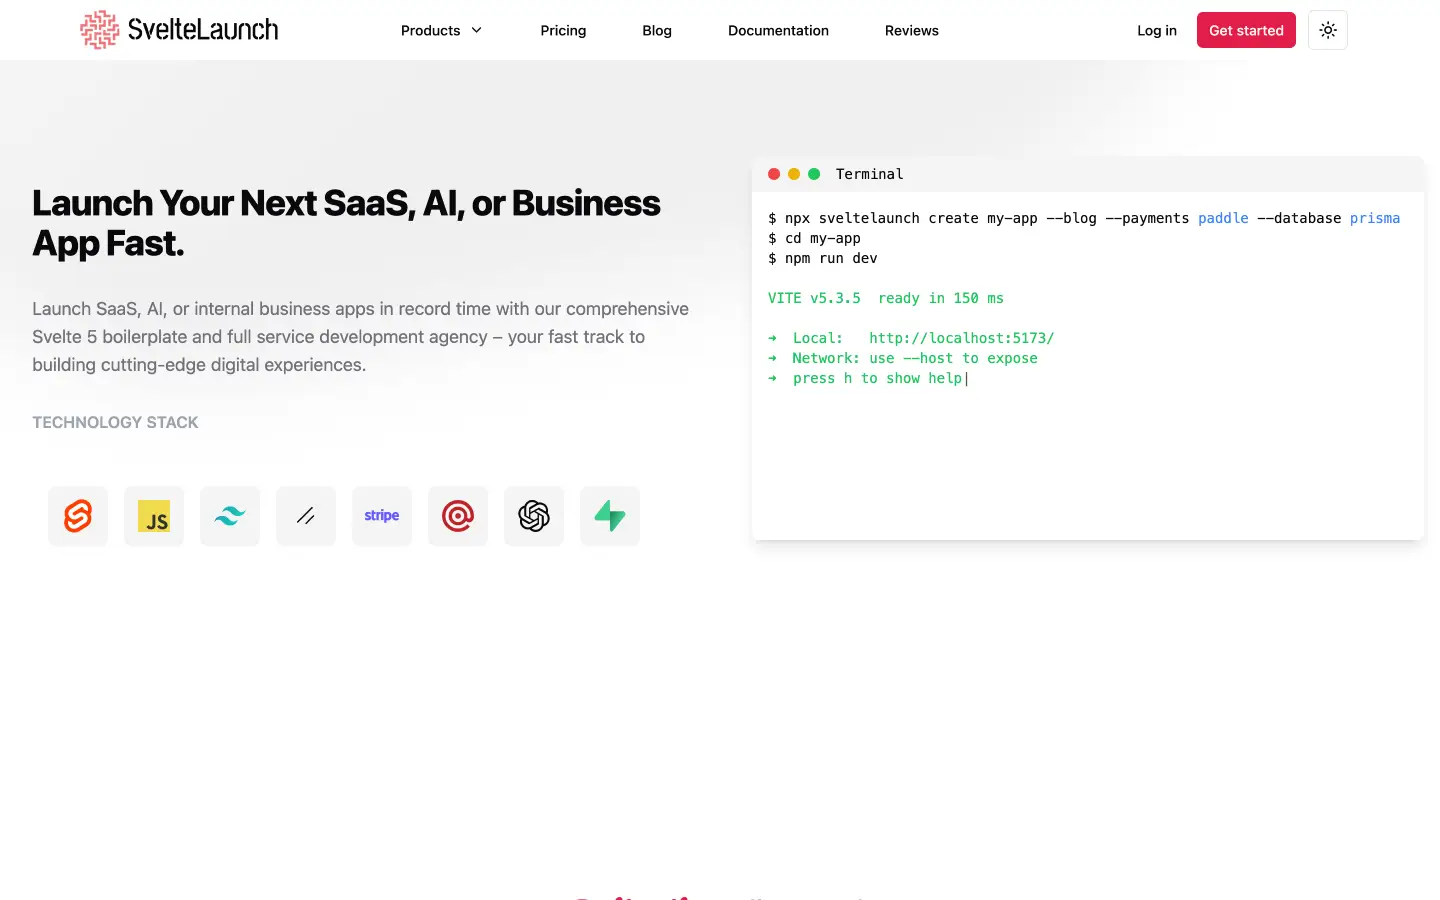Select the shadcn slash-lines icon
This screenshot has height=900, width=1440.
(x=306, y=516)
